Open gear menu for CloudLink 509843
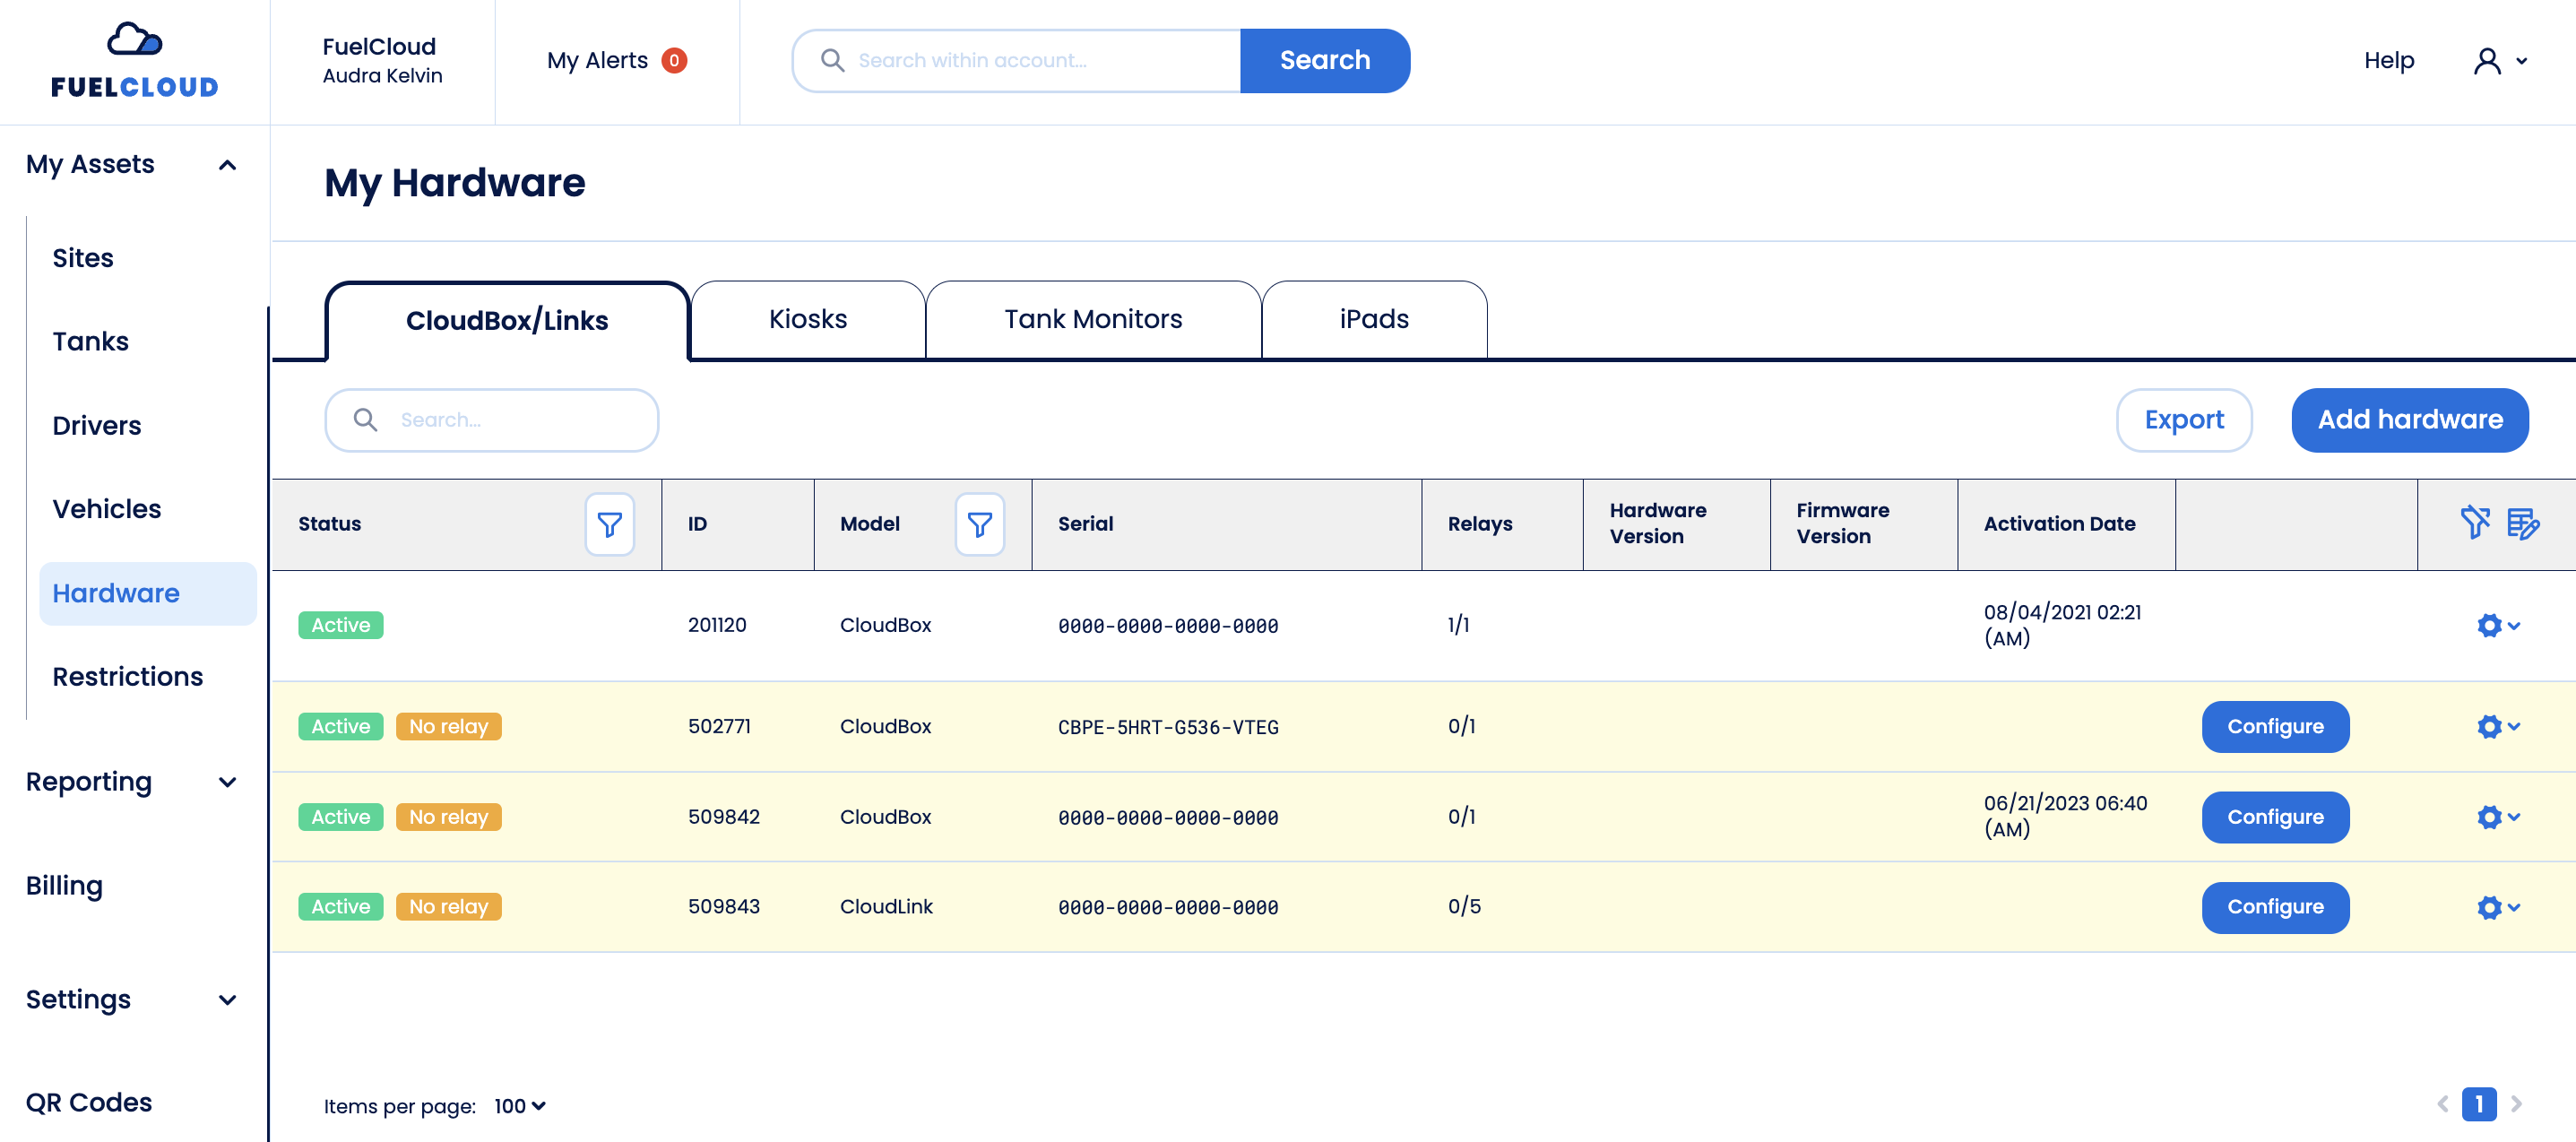Image resolution: width=2576 pixels, height=1142 pixels. (x=2498, y=907)
